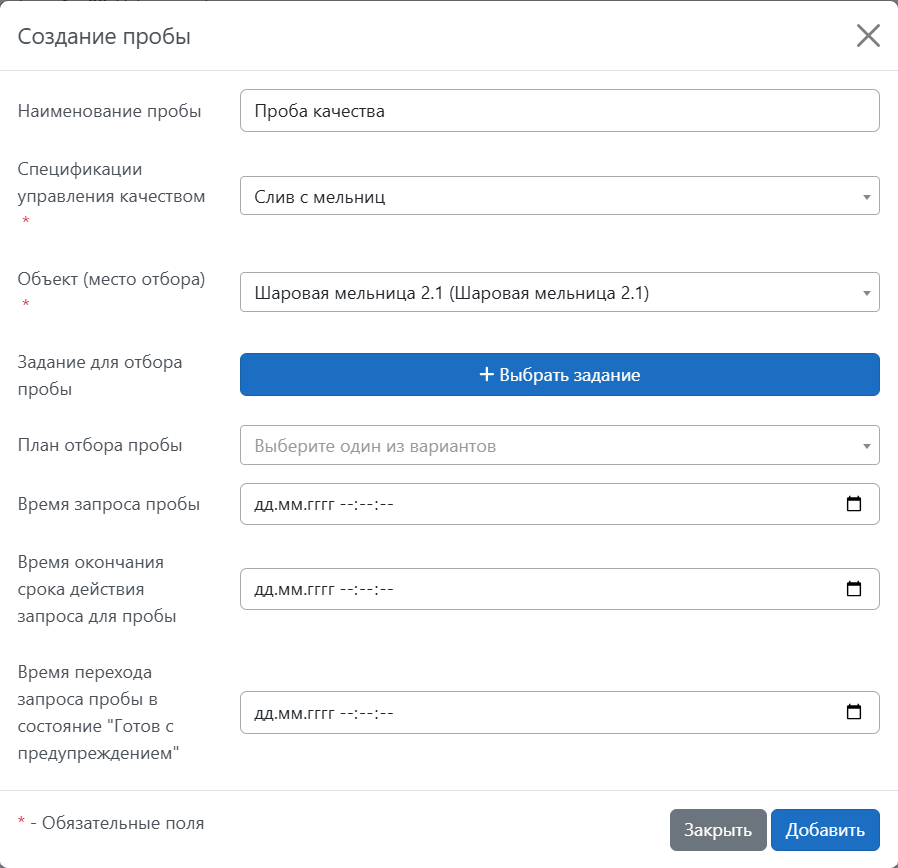Close the Создание пробы dialog with X
Image resolution: width=898 pixels, height=868 pixels.
click(867, 37)
